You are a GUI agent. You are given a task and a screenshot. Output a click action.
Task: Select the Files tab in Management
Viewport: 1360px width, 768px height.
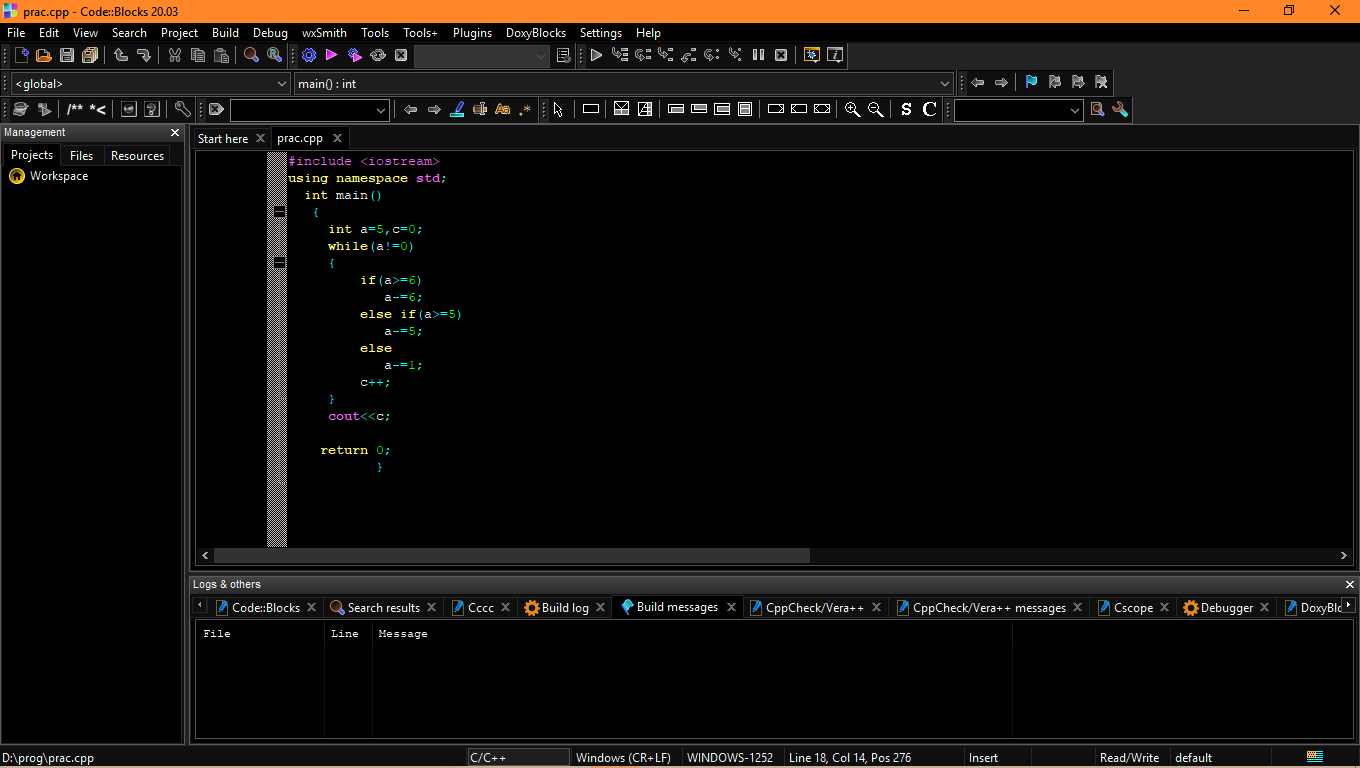click(81, 155)
